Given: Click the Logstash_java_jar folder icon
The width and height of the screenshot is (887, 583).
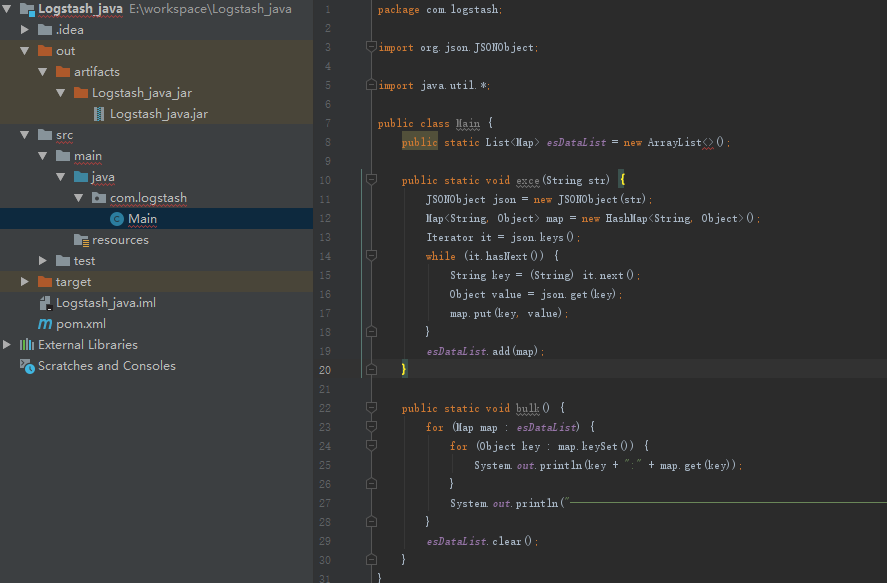Looking at the screenshot, I should coord(81,93).
